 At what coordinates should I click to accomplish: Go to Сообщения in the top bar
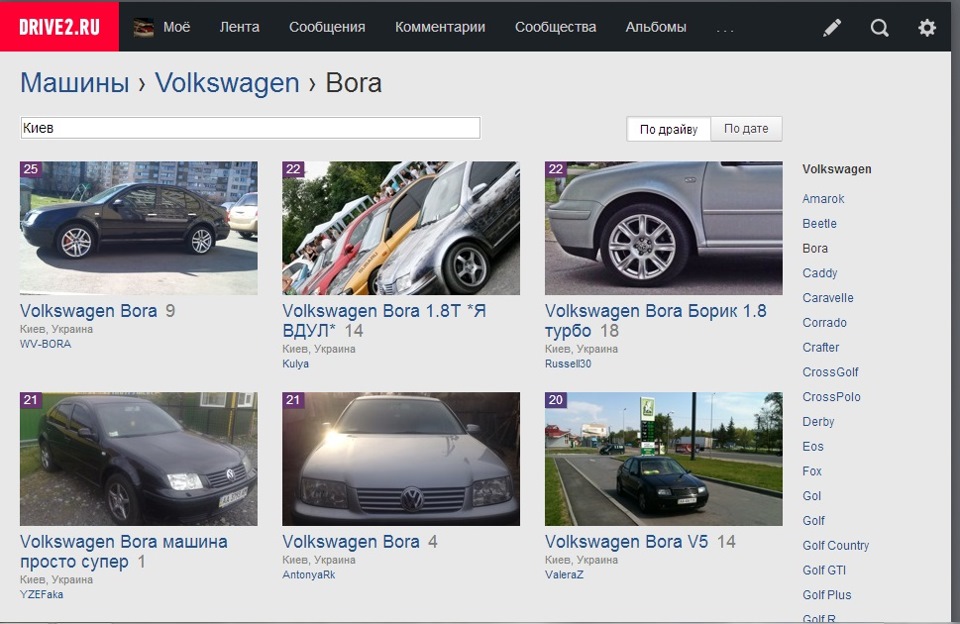coord(327,27)
